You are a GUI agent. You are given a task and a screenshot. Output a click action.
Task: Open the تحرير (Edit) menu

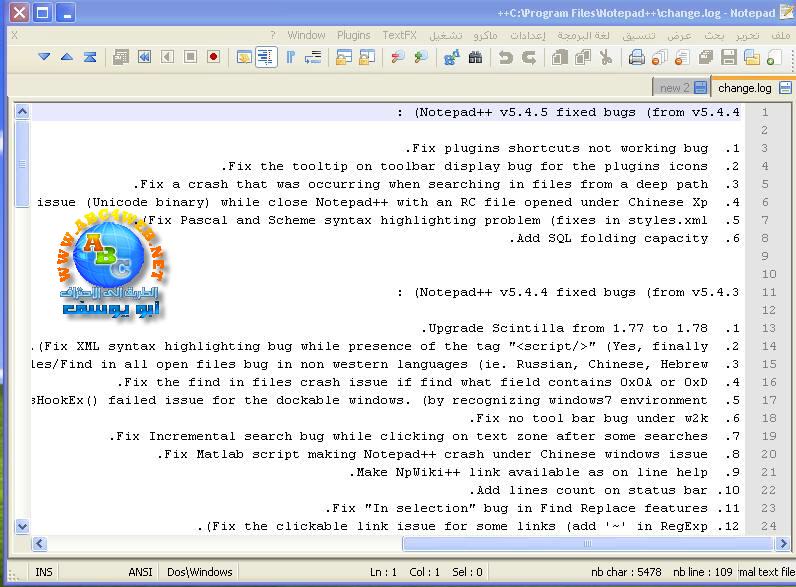748,35
